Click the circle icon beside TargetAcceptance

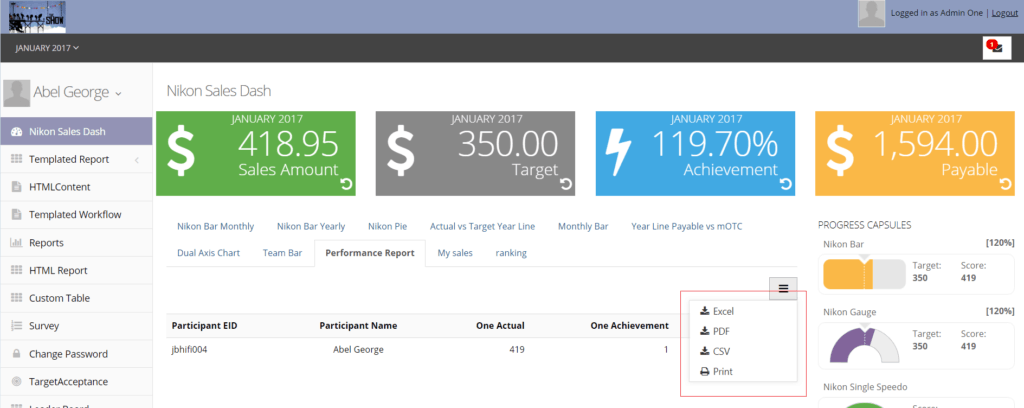click(17, 381)
